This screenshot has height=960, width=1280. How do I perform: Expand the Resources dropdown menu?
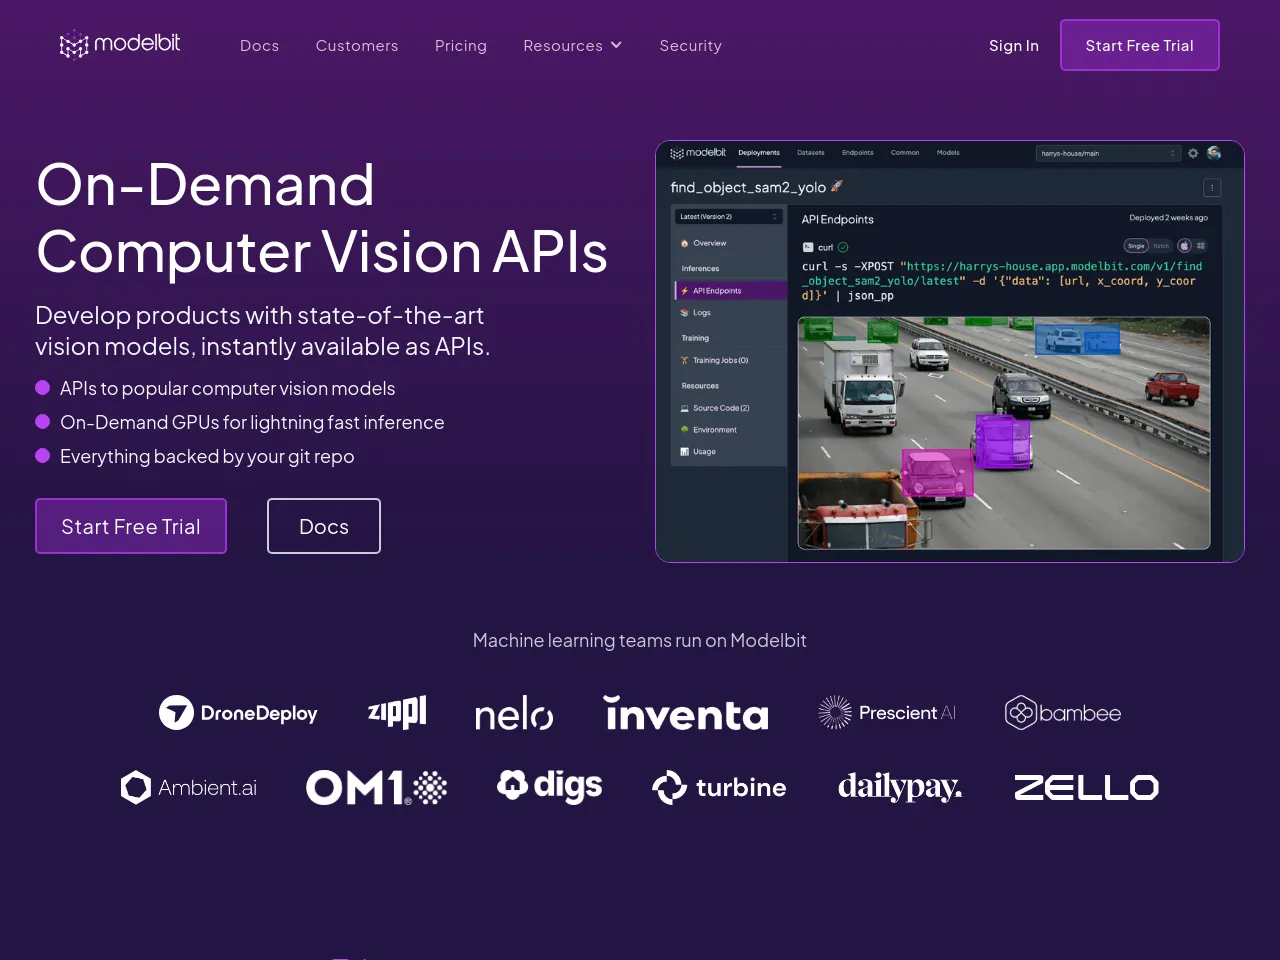tap(572, 46)
